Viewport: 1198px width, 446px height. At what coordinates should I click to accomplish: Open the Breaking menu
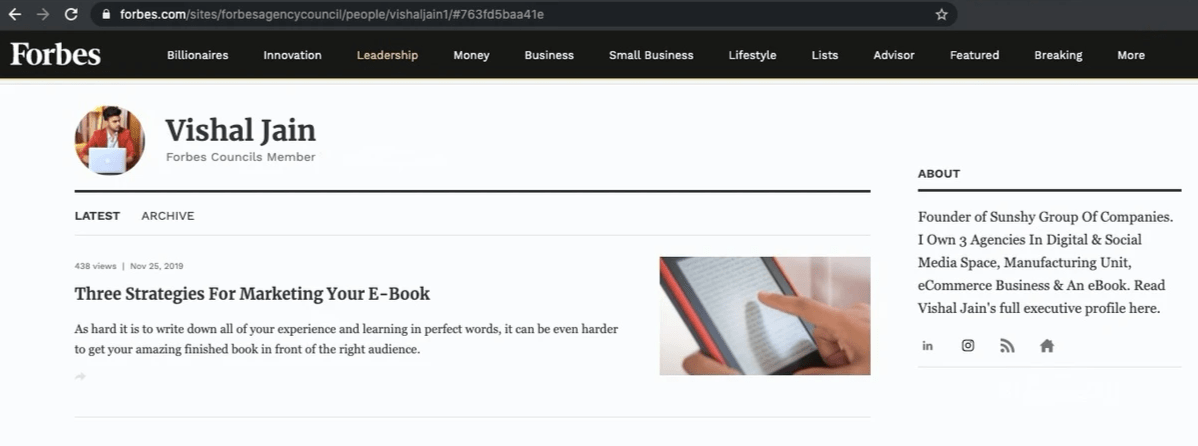coord(1057,55)
